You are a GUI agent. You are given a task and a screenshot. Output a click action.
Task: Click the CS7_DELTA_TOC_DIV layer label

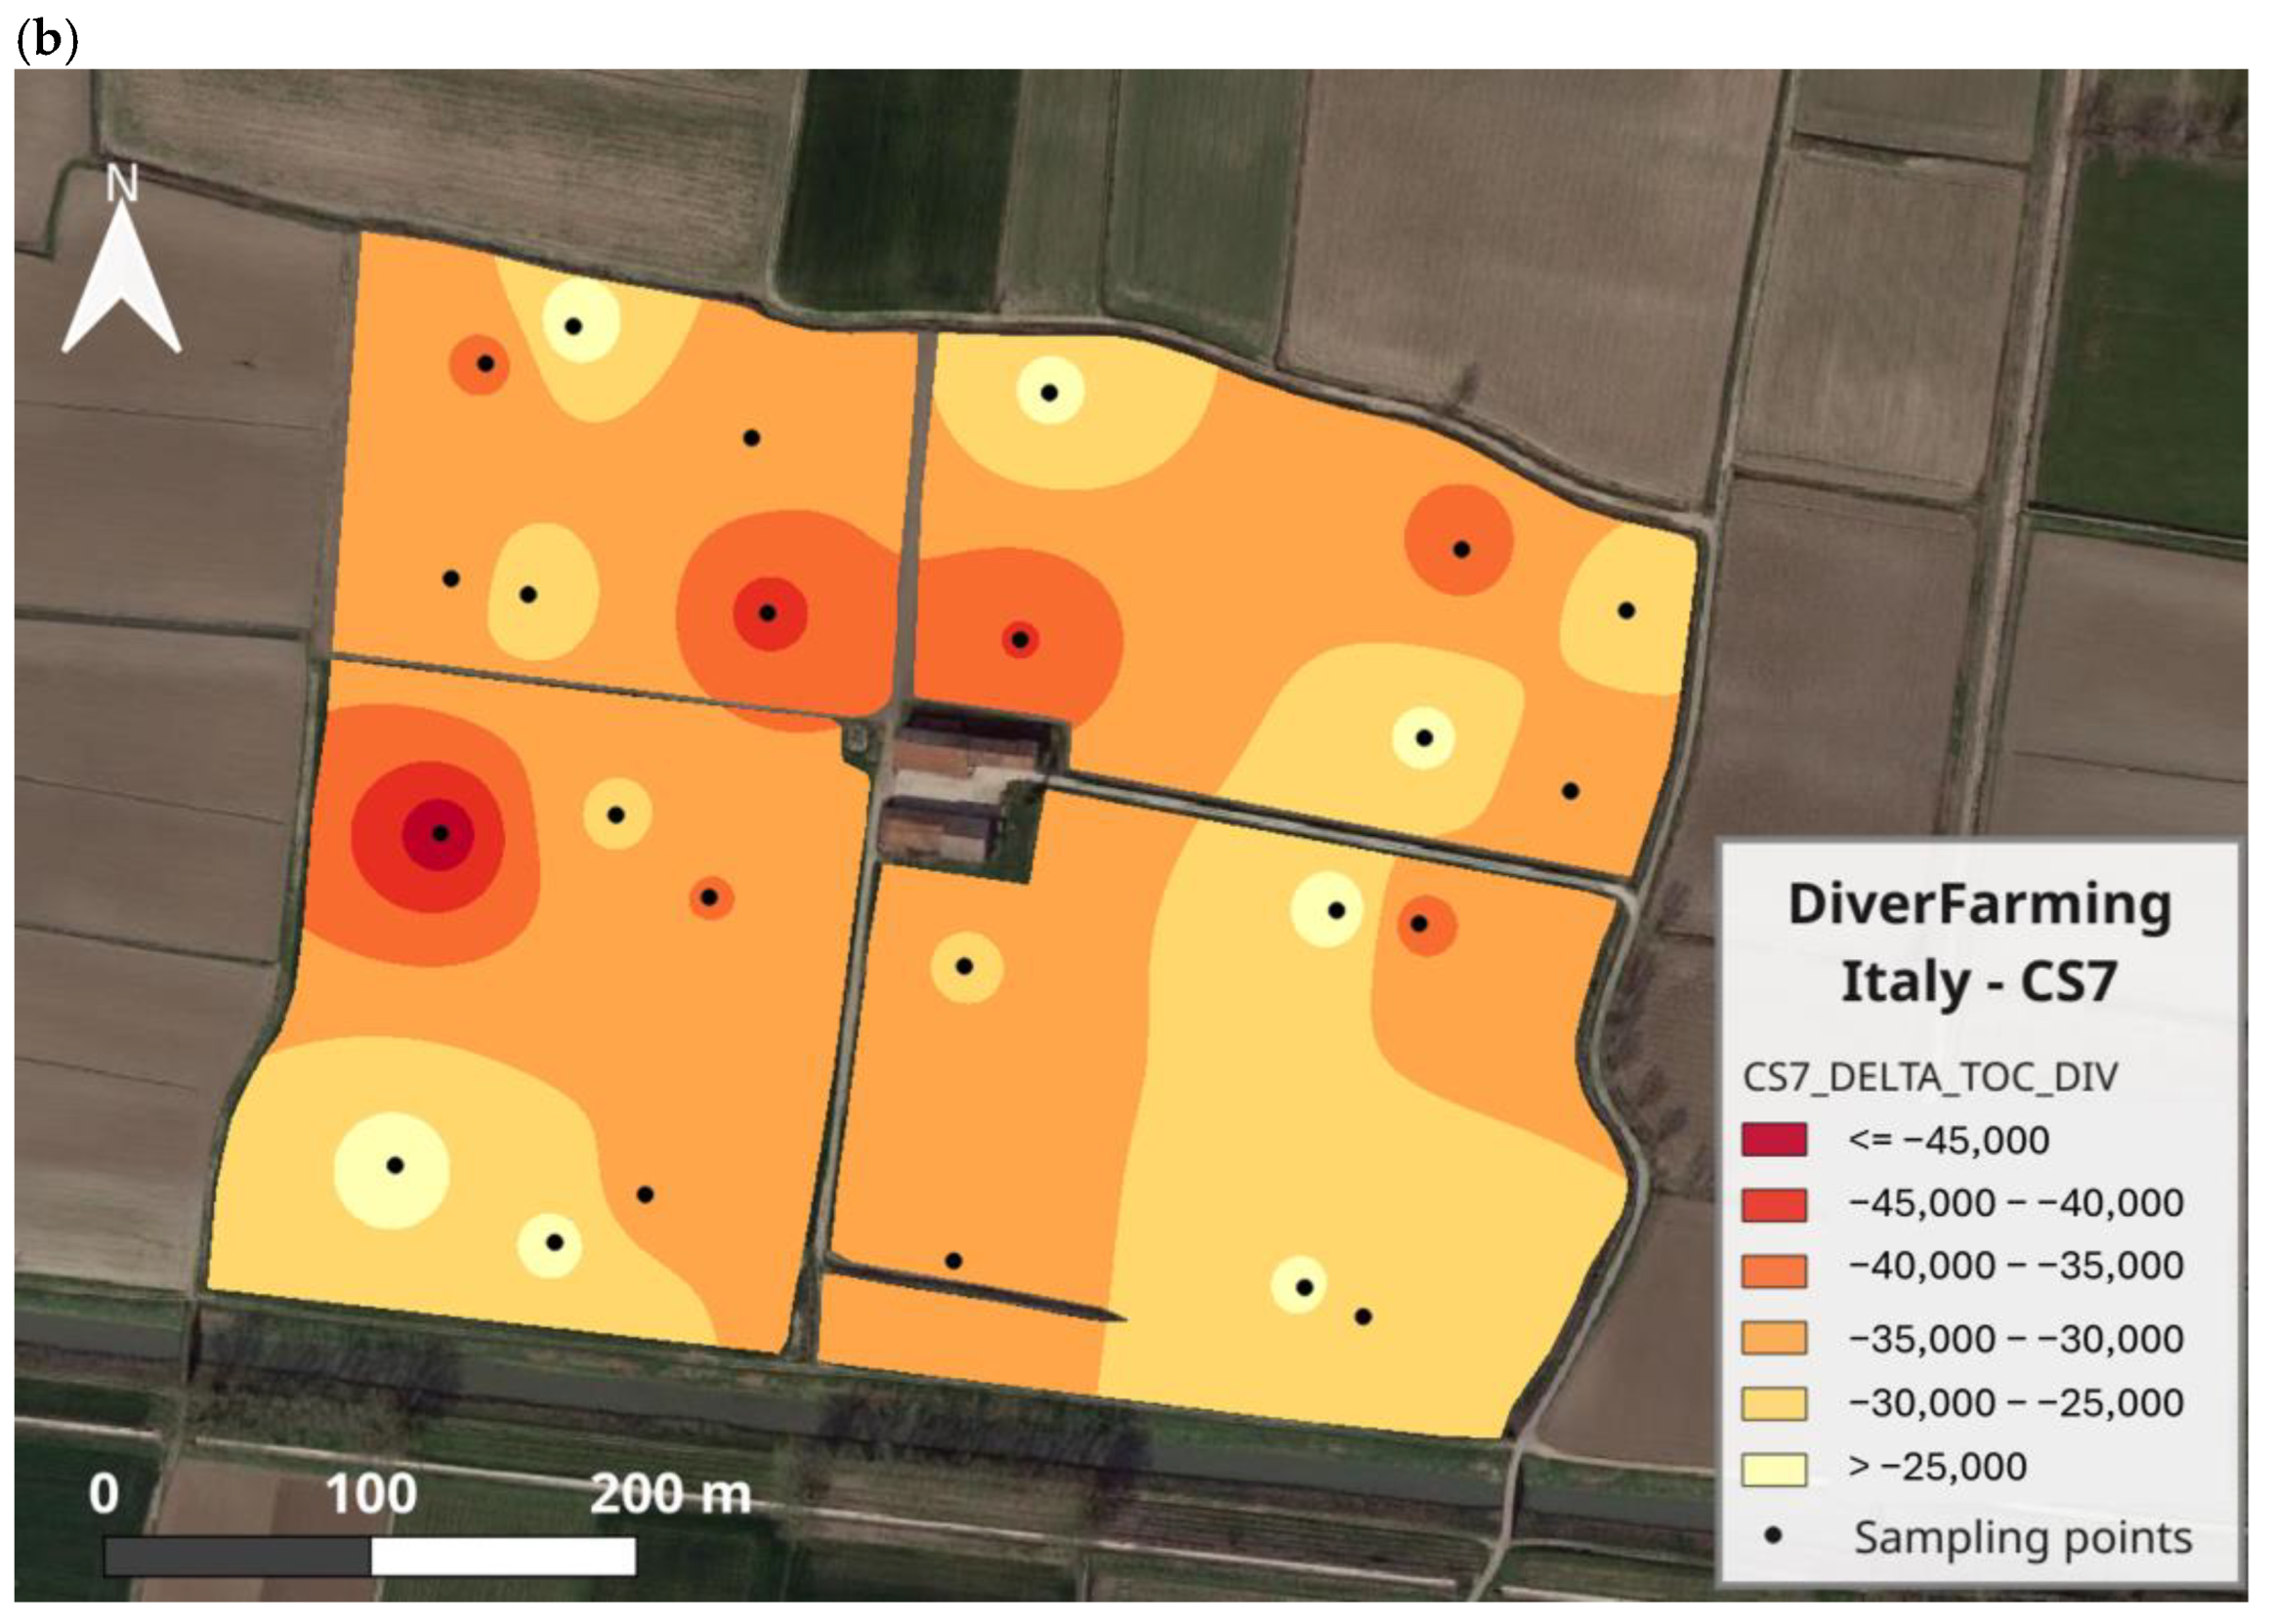[1930, 1077]
